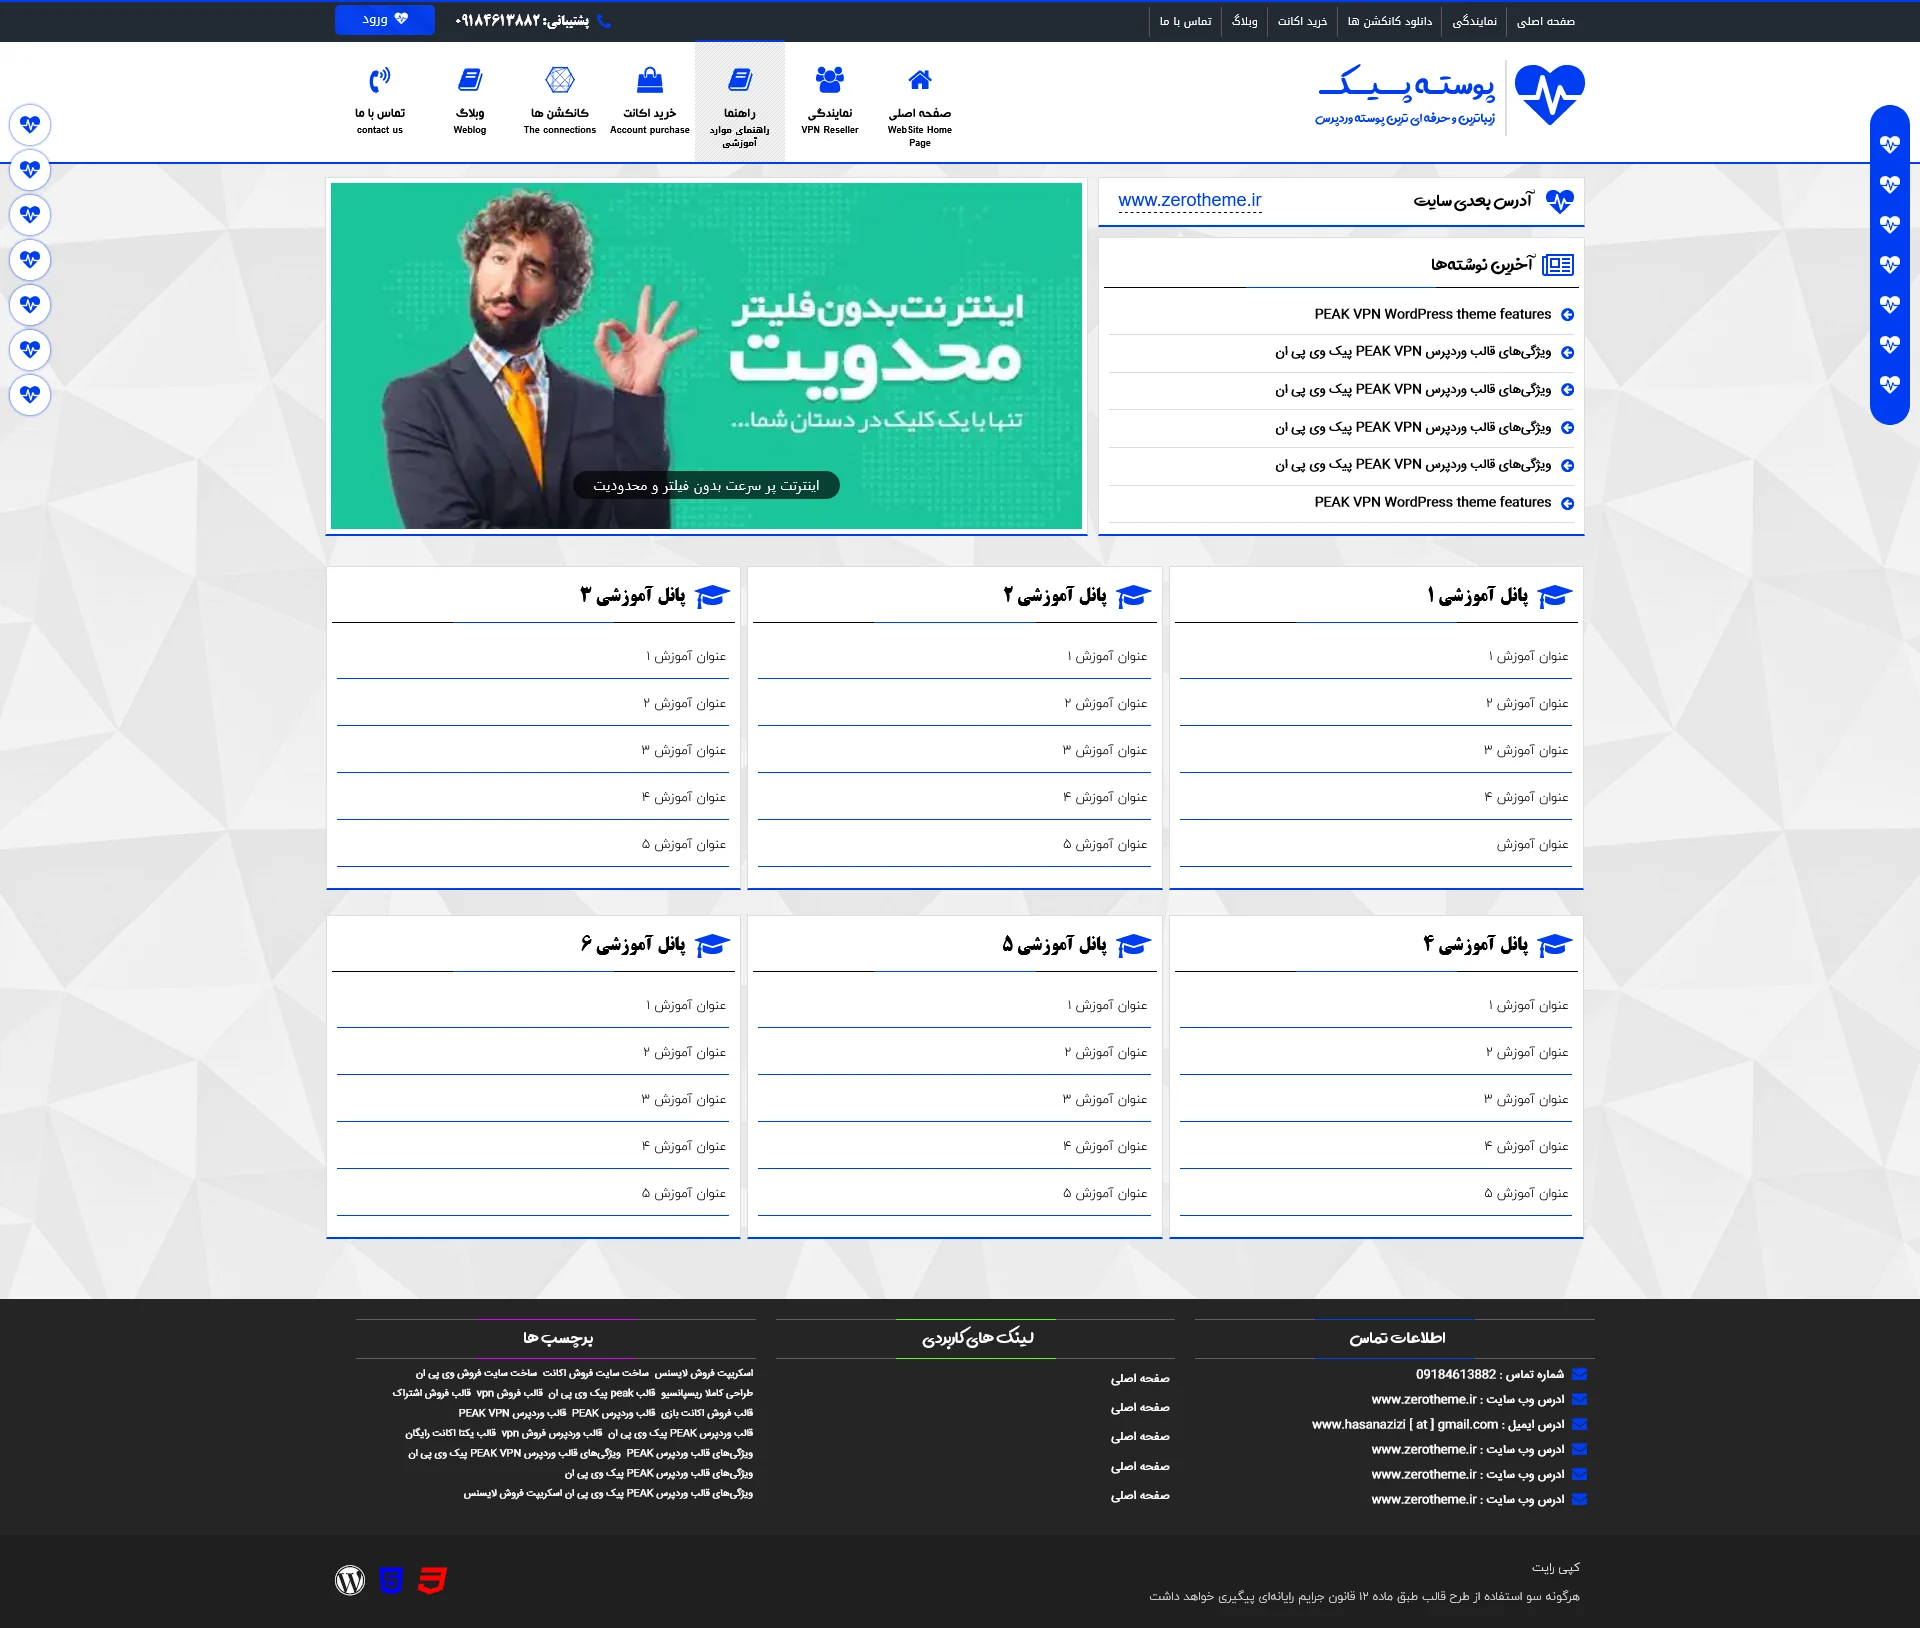Click کپی رایت text in footer
The width and height of the screenshot is (1920, 1628).
1556,1567
